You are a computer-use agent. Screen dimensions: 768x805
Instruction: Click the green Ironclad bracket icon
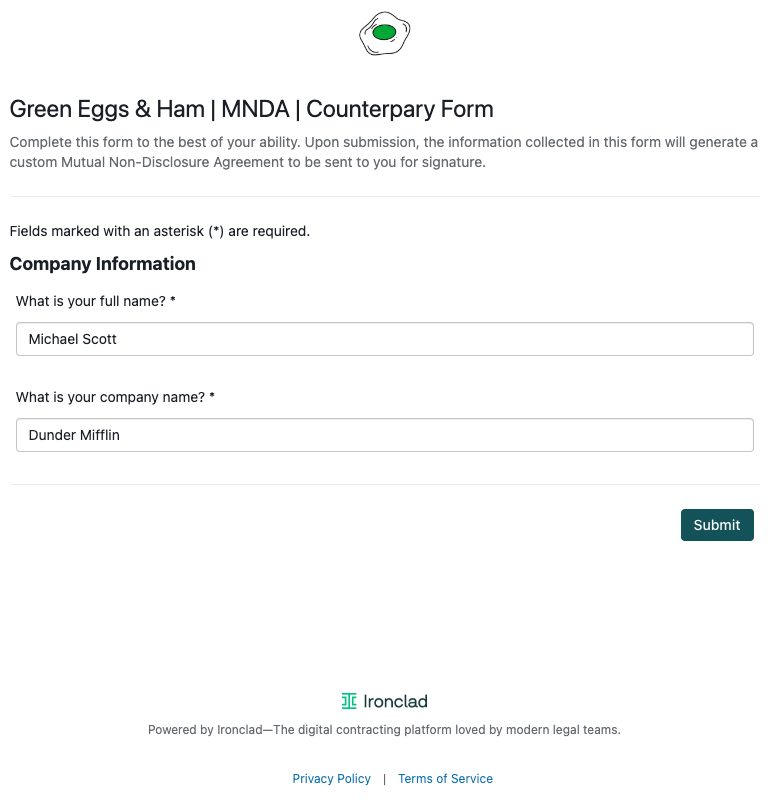pyautogui.click(x=349, y=701)
